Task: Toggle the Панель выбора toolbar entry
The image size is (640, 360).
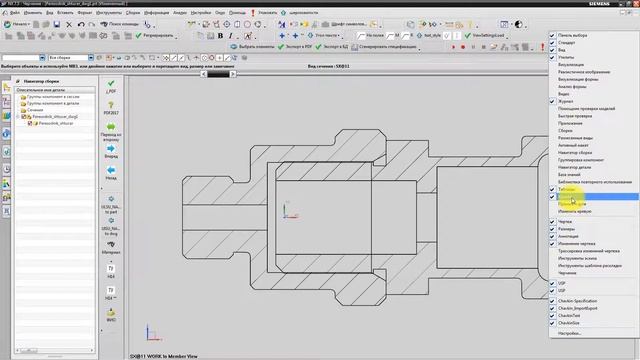Action: point(594,35)
